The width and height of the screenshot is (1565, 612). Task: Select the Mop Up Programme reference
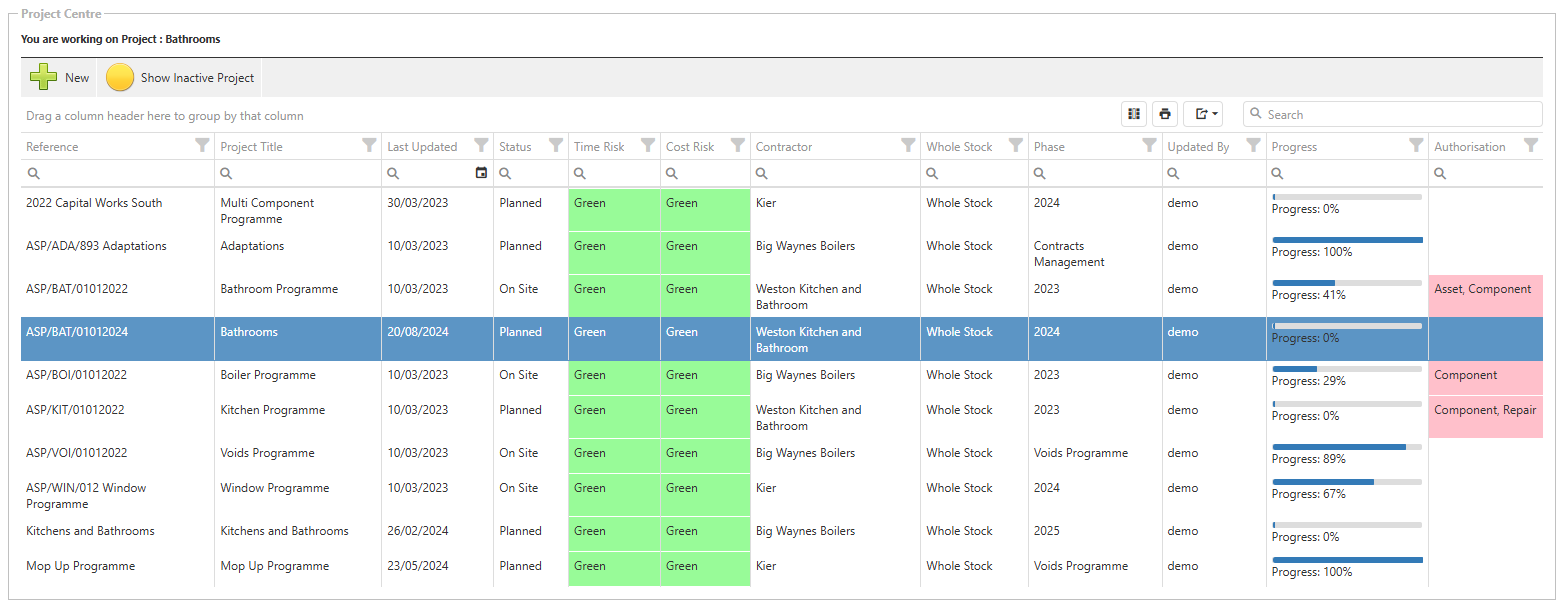pyautogui.click(x=80, y=566)
